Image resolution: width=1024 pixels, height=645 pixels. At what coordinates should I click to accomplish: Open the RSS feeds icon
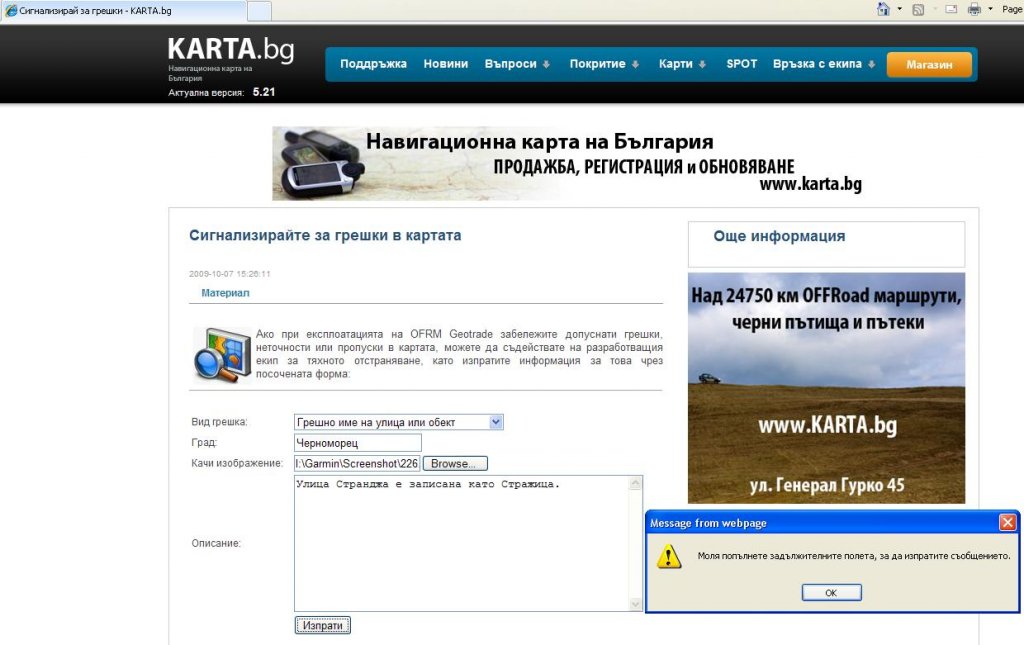[x=918, y=10]
